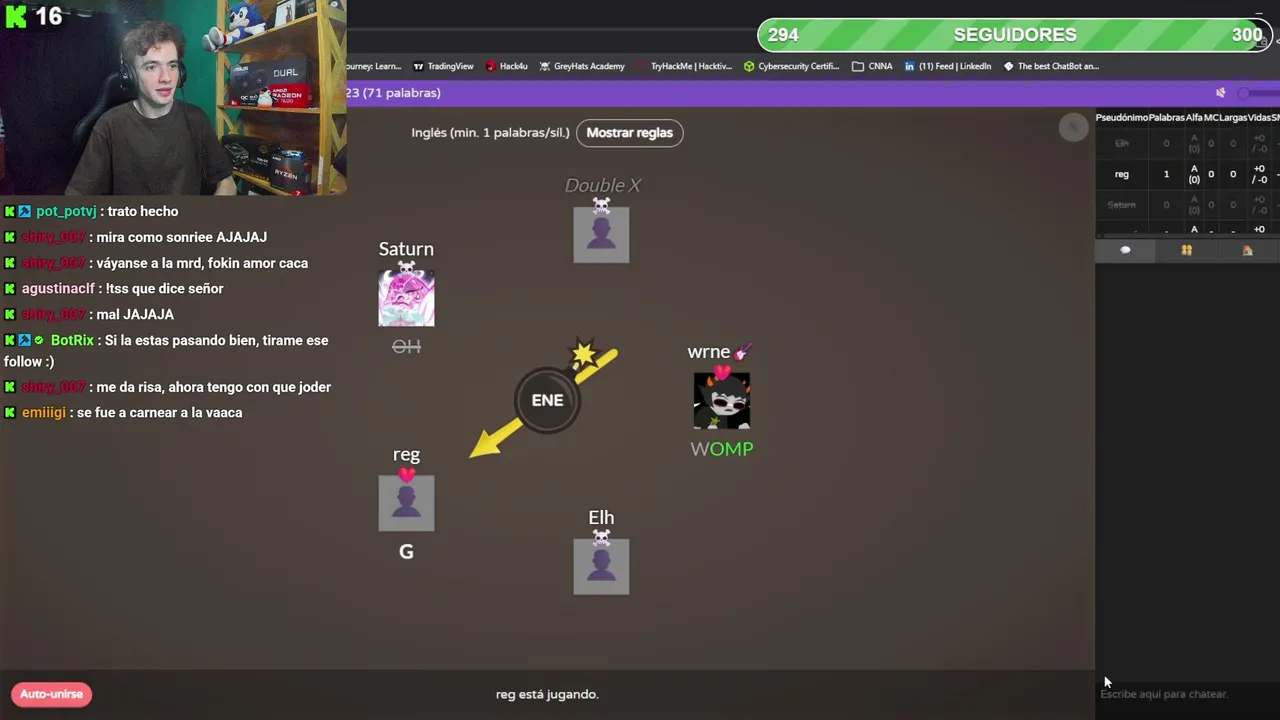This screenshot has width=1280, height=720.
Task: Mute the game sound icon
Action: pos(1220,93)
